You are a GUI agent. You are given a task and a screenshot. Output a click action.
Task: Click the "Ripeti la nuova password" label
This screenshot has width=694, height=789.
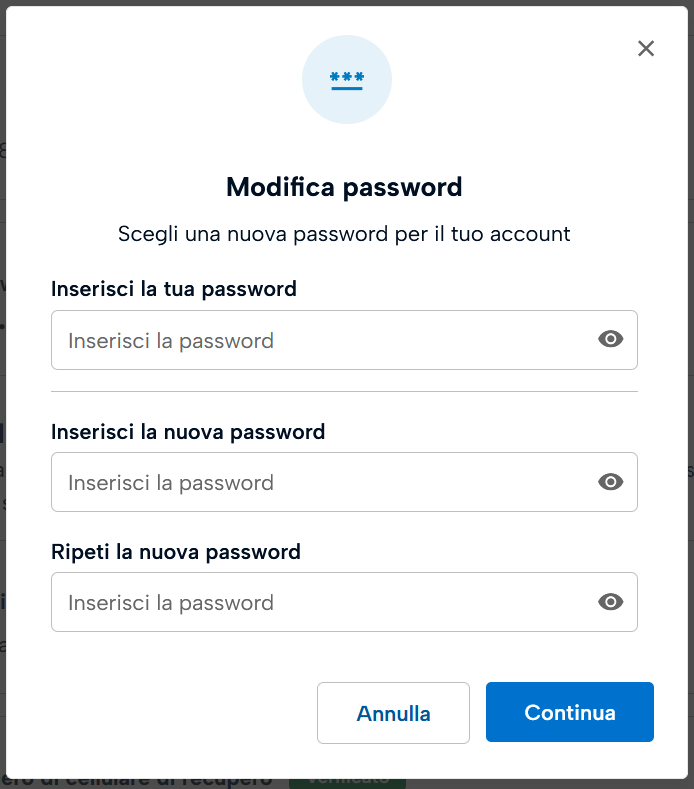176,551
